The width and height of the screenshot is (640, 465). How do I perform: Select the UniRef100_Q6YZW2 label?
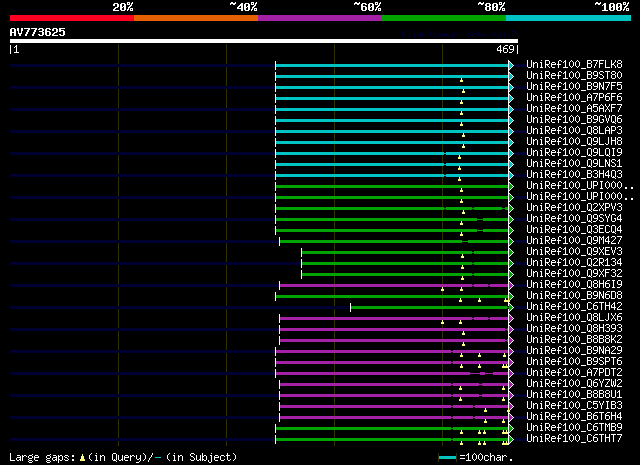click(x=574, y=384)
